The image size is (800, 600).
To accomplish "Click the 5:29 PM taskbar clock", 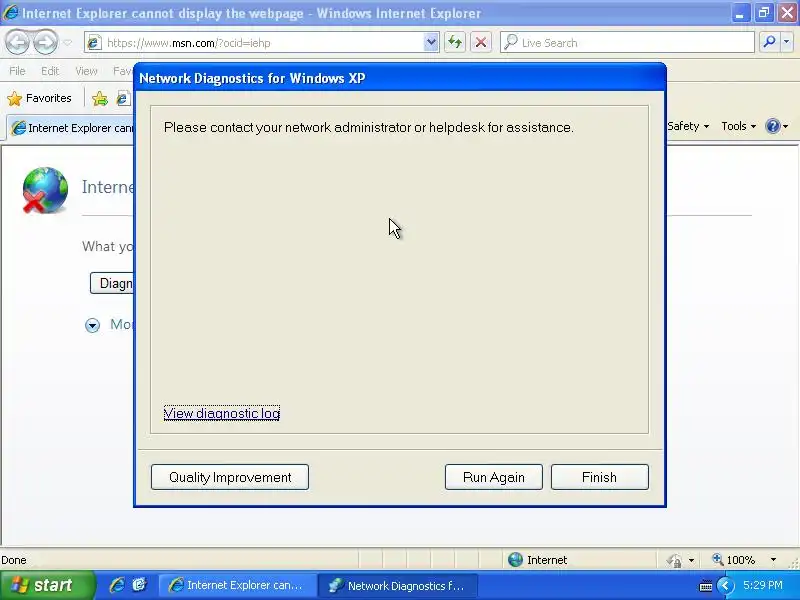I will 763,585.
